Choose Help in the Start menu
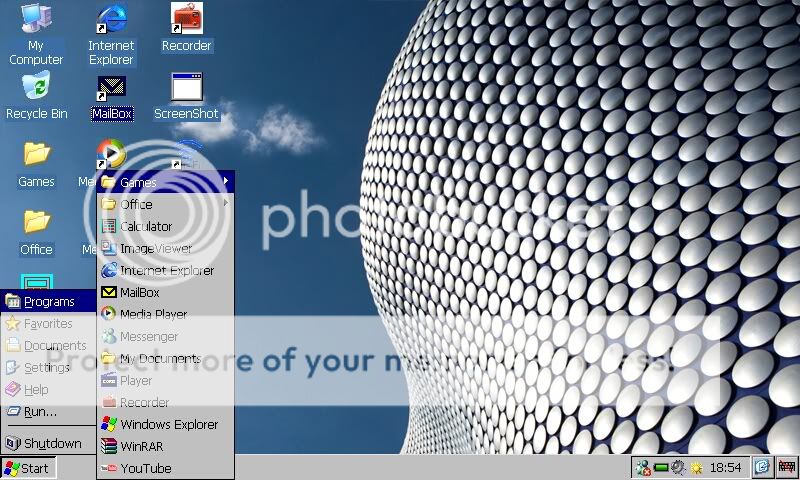Screen dimensions: 800x480 48,389
